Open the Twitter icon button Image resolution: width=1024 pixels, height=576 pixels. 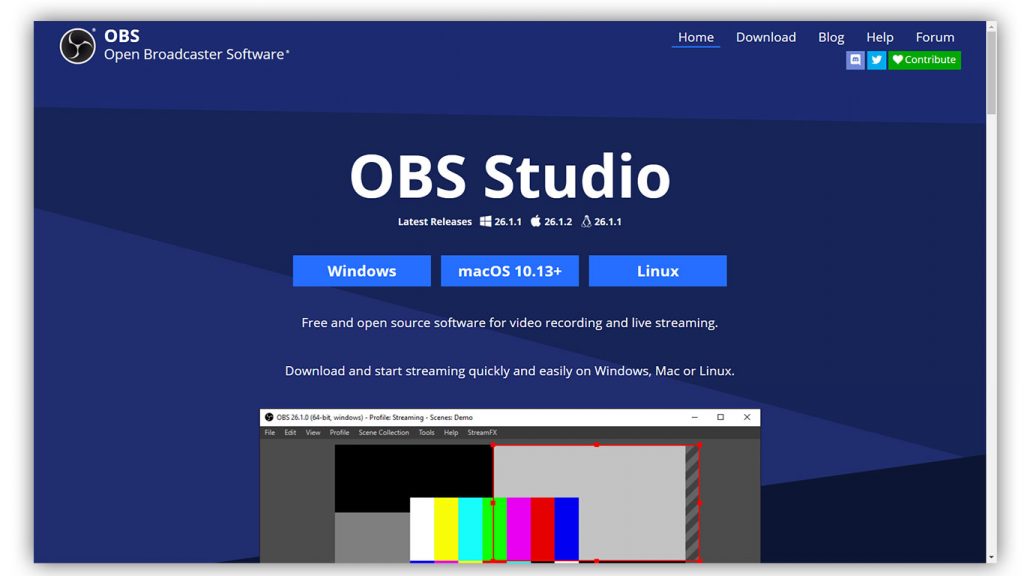[x=876, y=60]
